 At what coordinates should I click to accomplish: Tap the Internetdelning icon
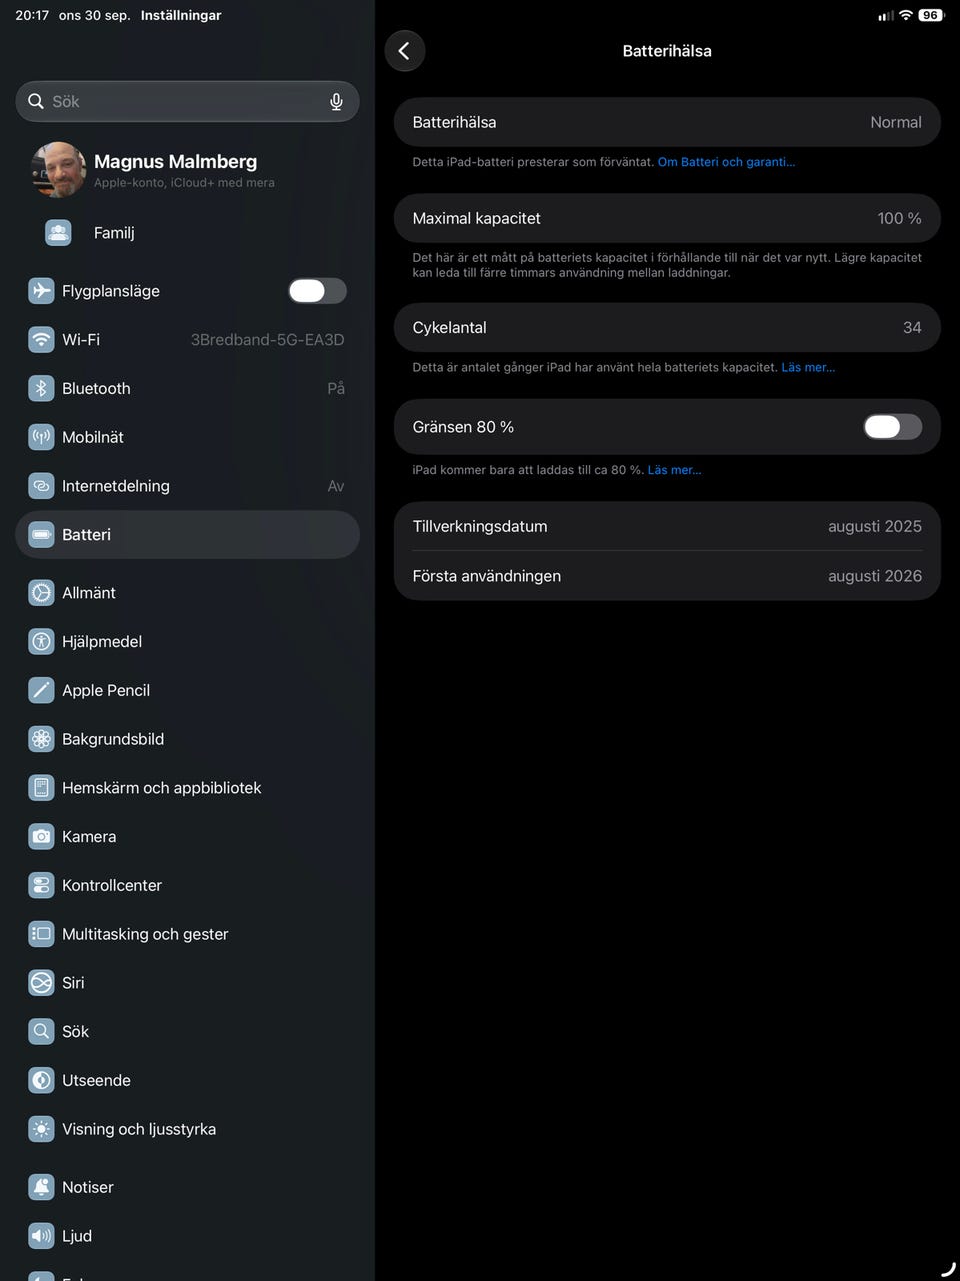pos(41,486)
